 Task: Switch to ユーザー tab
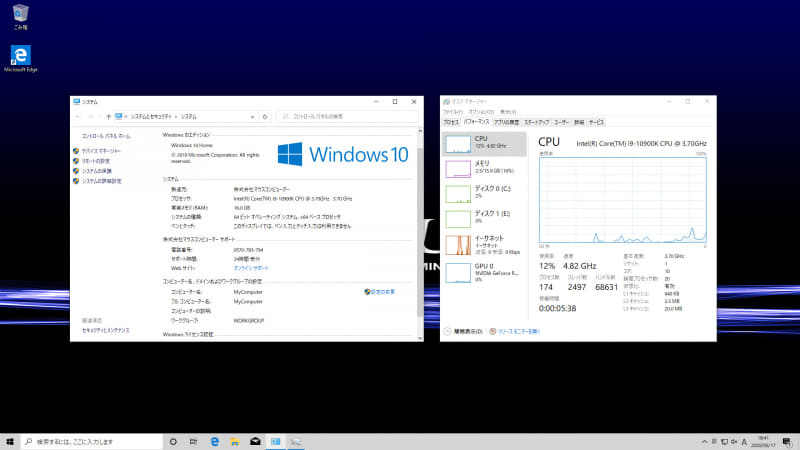561,122
